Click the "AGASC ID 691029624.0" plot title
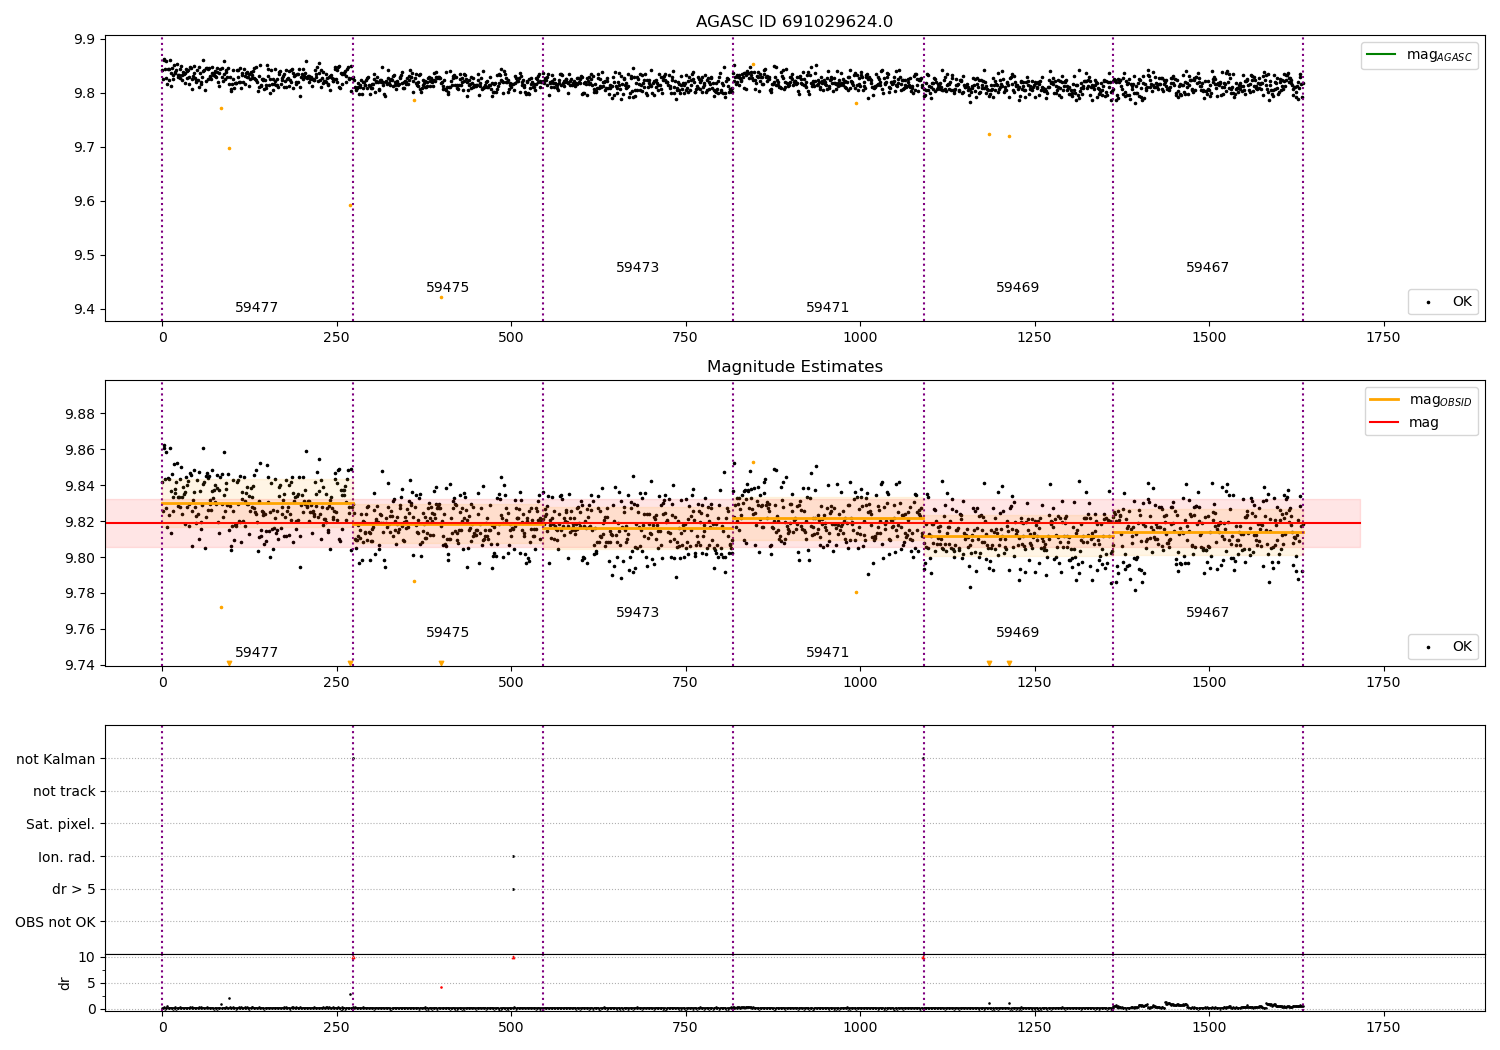 [794, 22]
